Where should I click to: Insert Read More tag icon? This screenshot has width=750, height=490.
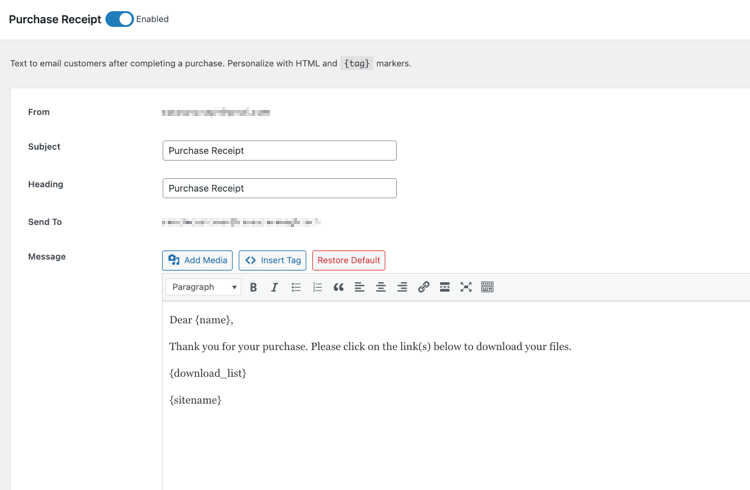click(x=444, y=287)
